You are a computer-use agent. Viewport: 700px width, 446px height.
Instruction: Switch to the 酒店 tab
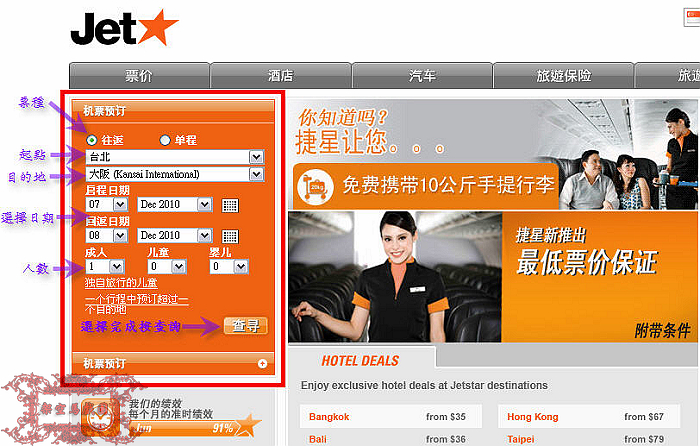tap(280, 76)
